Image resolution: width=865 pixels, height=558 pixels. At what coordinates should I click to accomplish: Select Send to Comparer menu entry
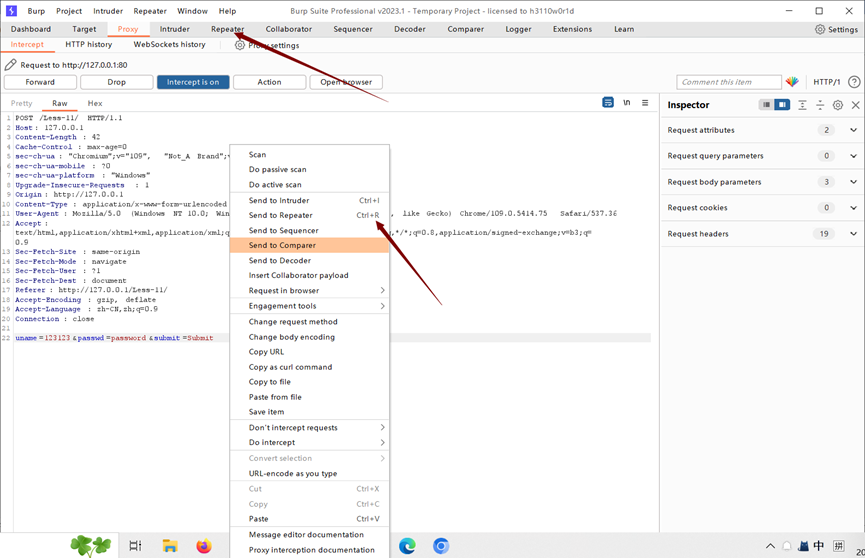click(x=309, y=245)
